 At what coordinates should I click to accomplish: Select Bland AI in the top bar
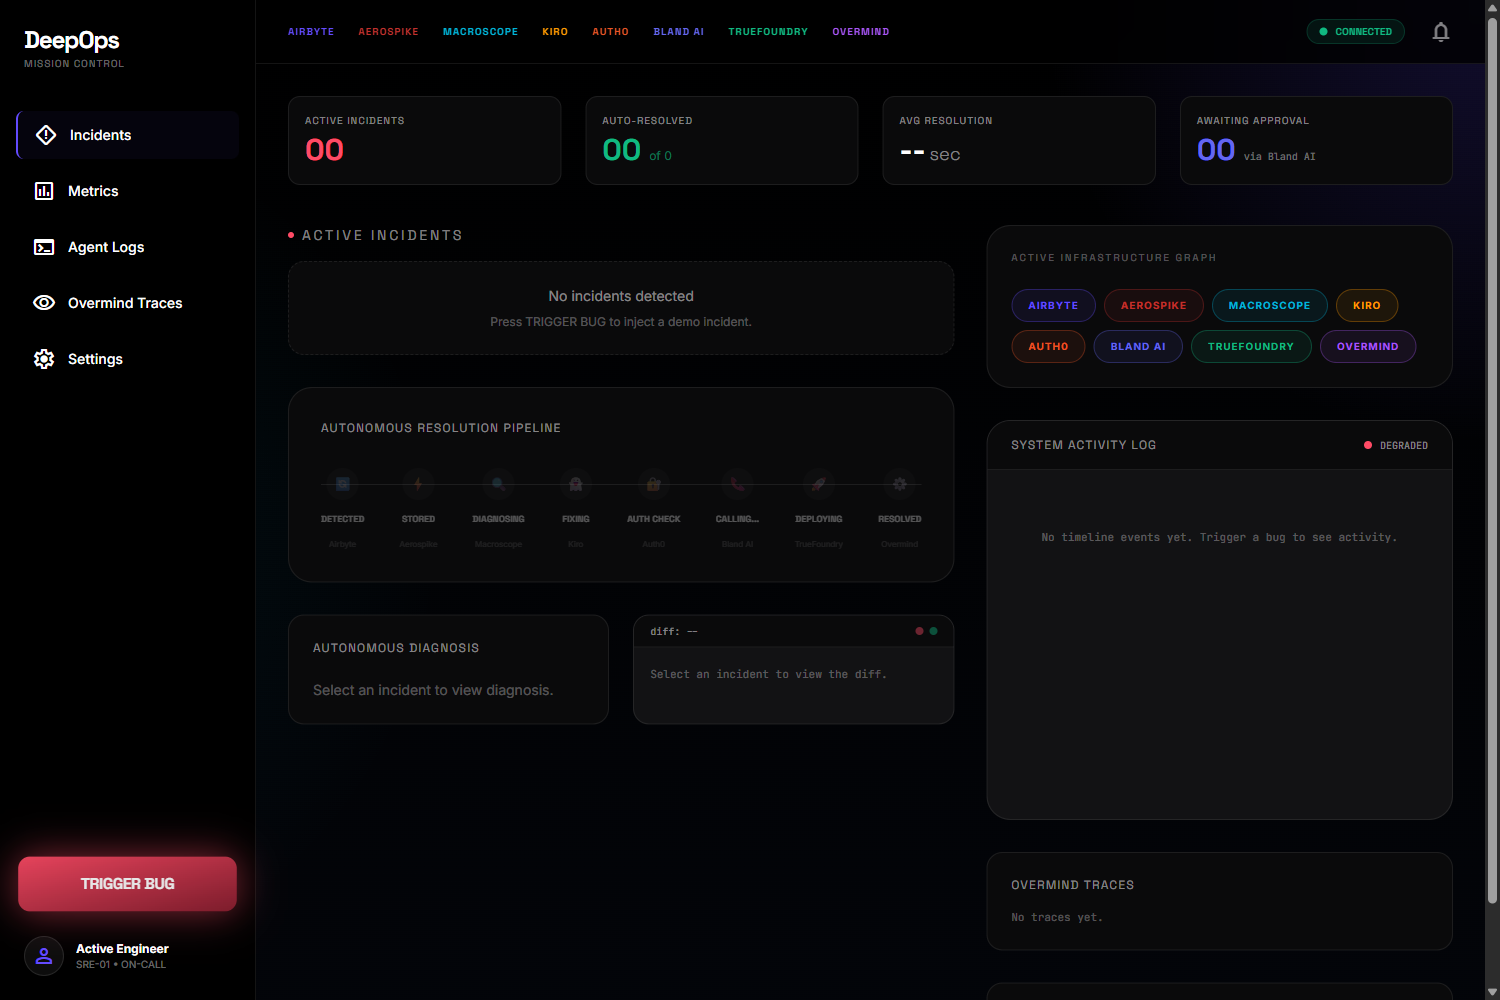pyautogui.click(x=679, y=32)
